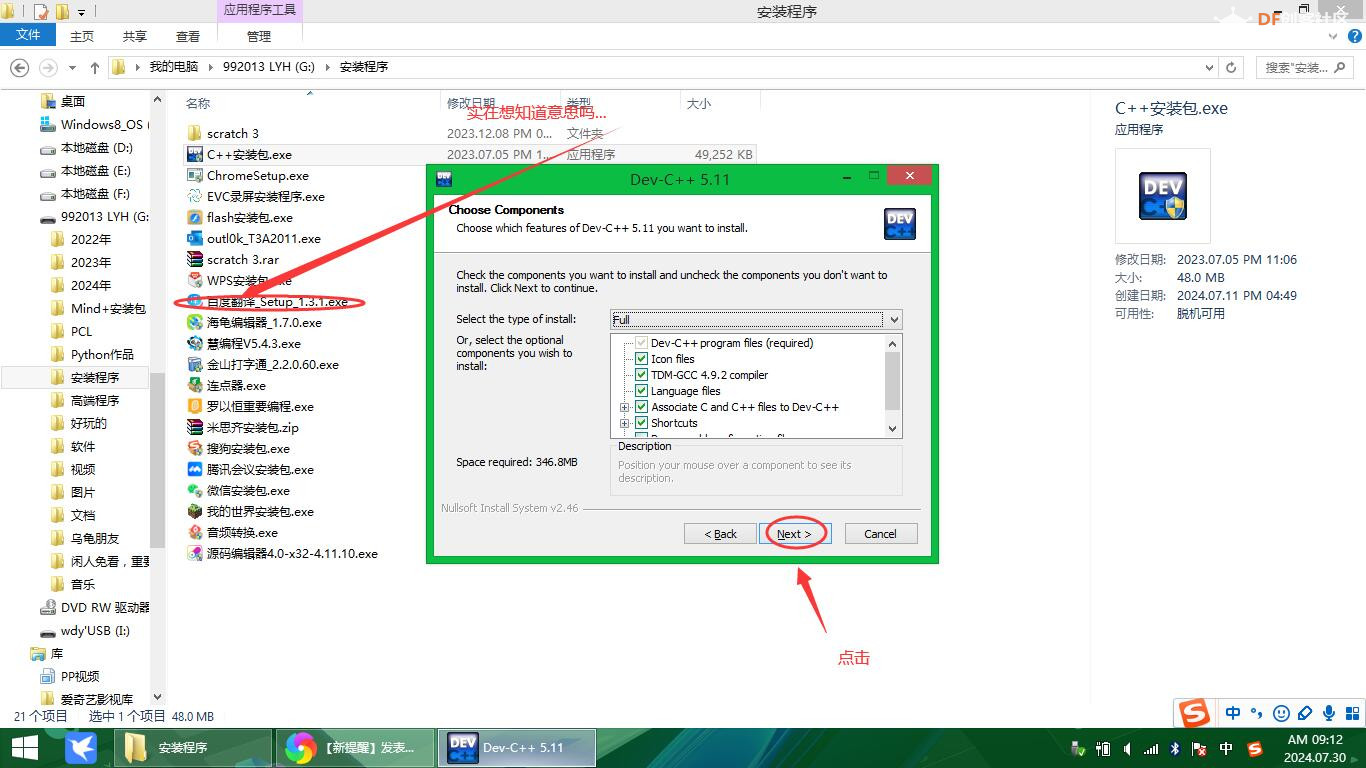1366x768 pixels.
Task: Click Next in the Dev-C++ installer
Action: [x=794, y=534]
